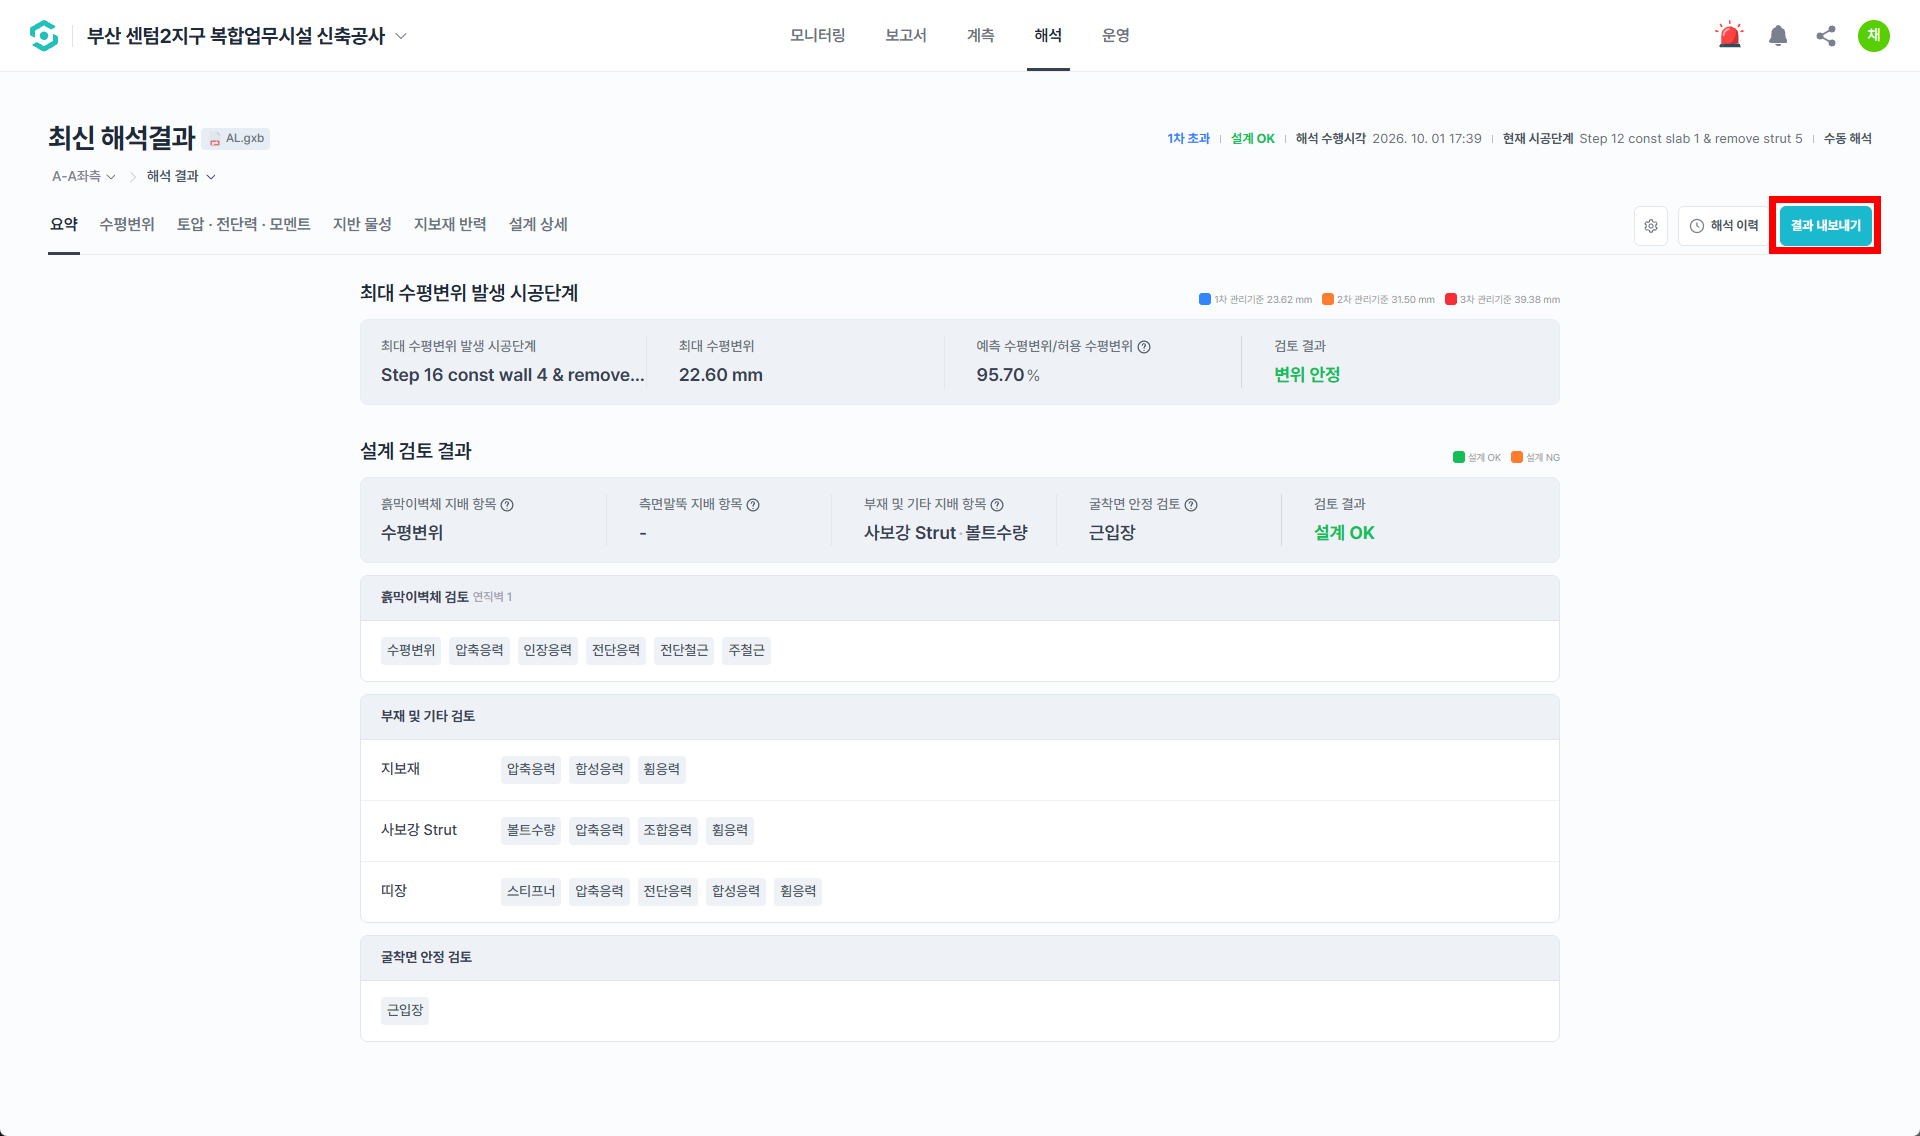Screen dimensions: 1920x1136
Task: Open 해석 이력 history button
Action: tap(1724, 226)
